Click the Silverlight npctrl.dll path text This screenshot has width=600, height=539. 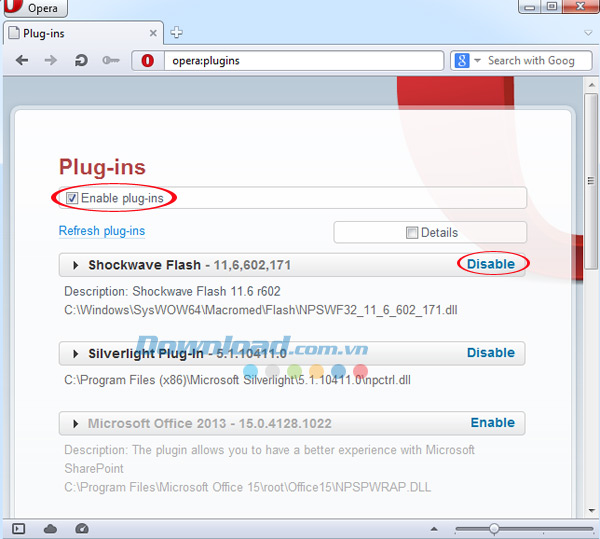pyautogui.click(x=237, y=380)
